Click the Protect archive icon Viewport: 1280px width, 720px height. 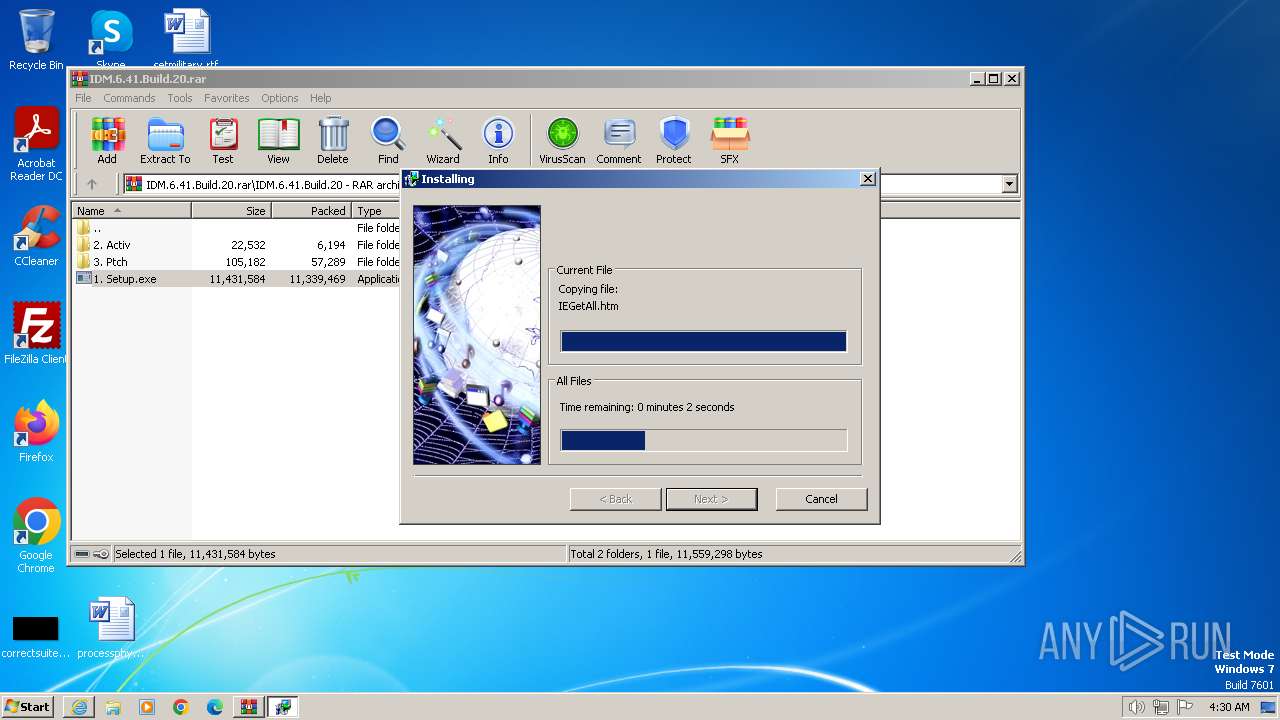(674, 140)
